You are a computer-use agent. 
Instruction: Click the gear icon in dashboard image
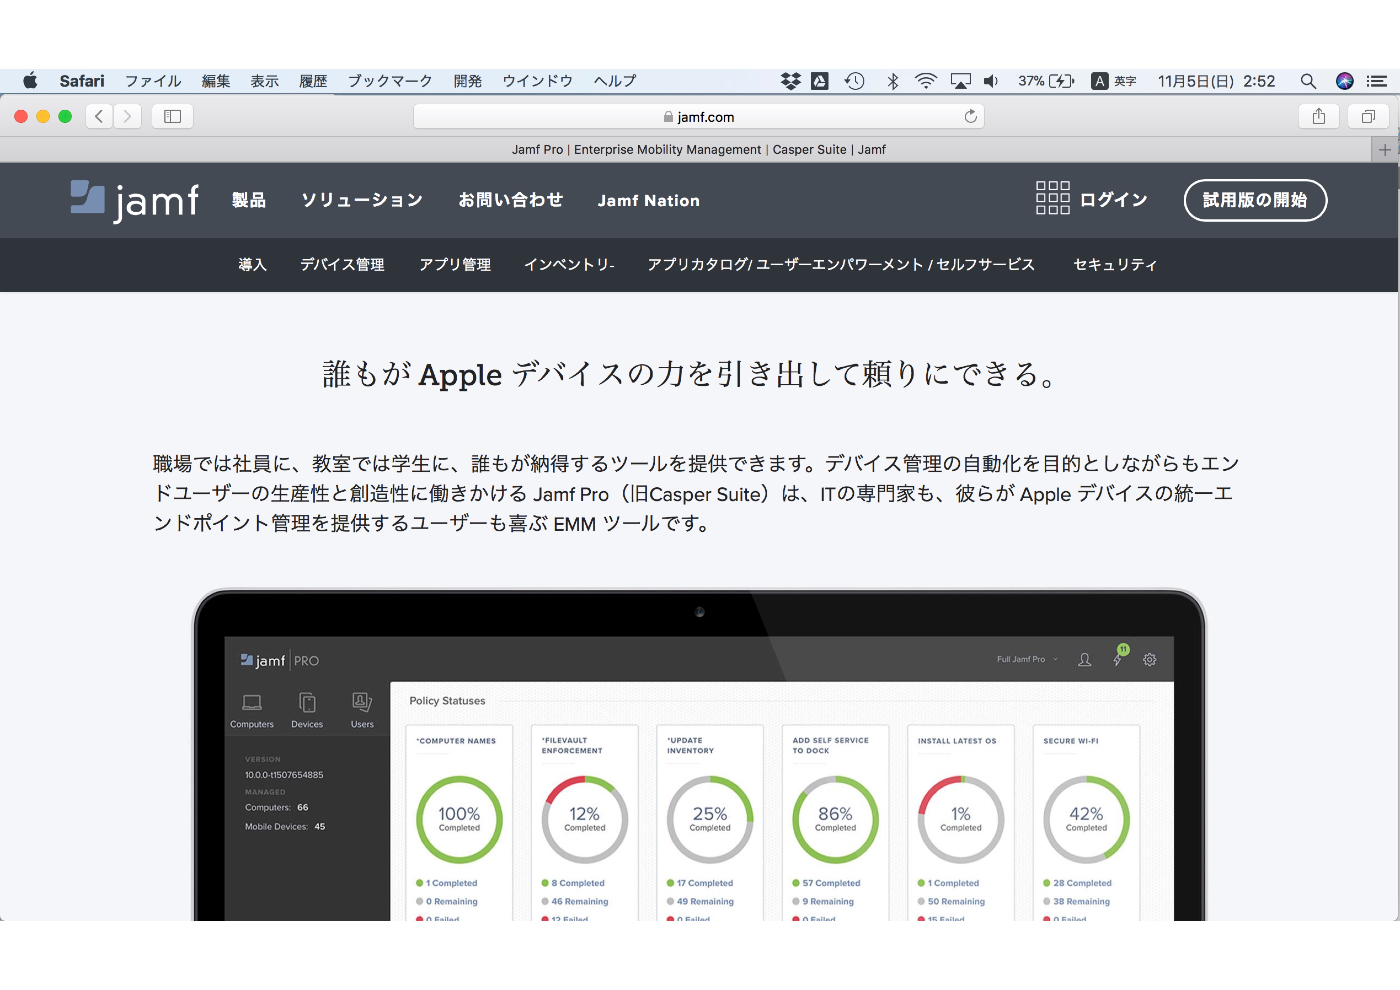pos(1150,660)
